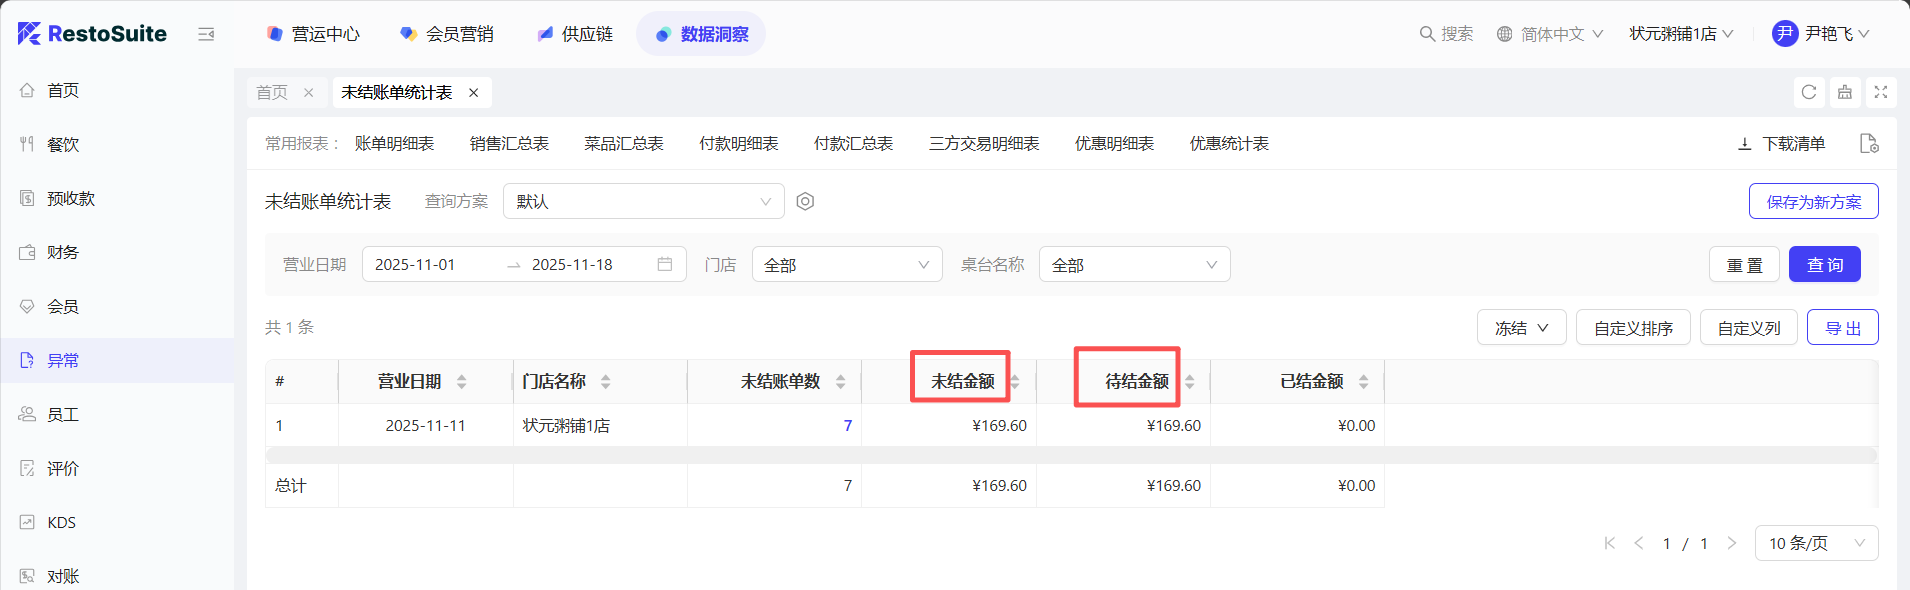Viewport: 1910px width, 590px height.
Task: Switch to 供应链 top menu
Action: tap(575, 34)
